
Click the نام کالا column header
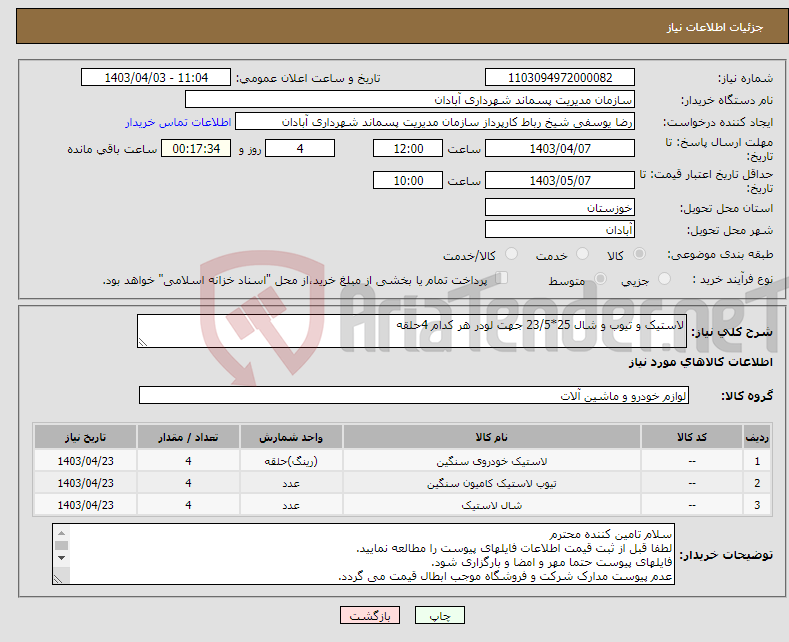(x=492, y=437)
